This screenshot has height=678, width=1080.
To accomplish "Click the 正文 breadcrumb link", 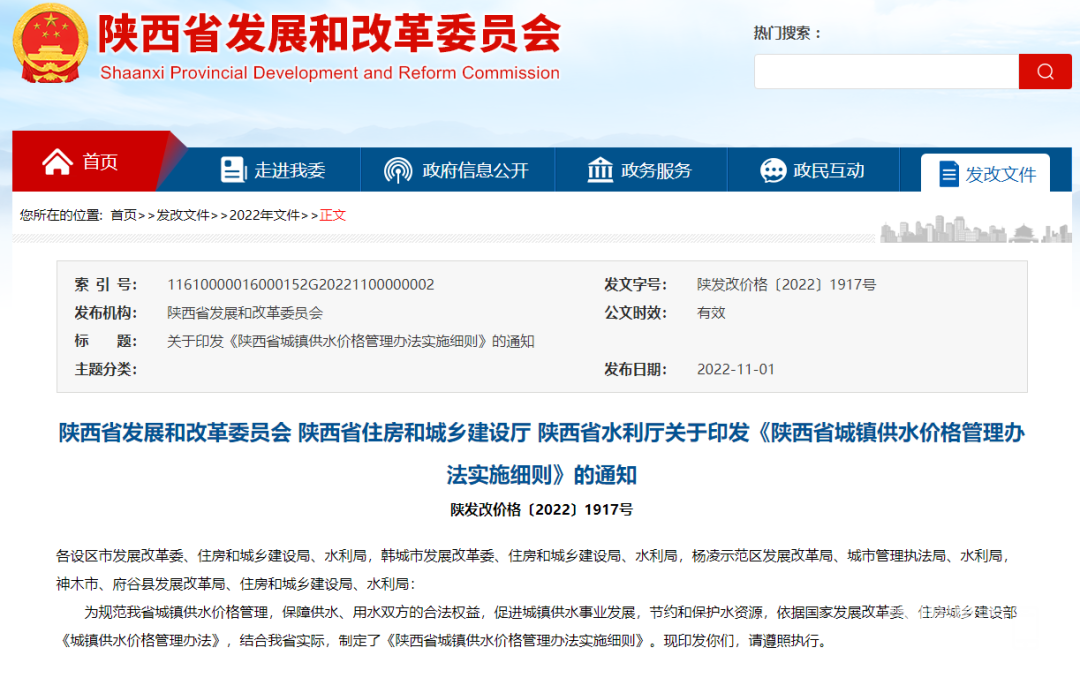I will click(x=333, y=215).
